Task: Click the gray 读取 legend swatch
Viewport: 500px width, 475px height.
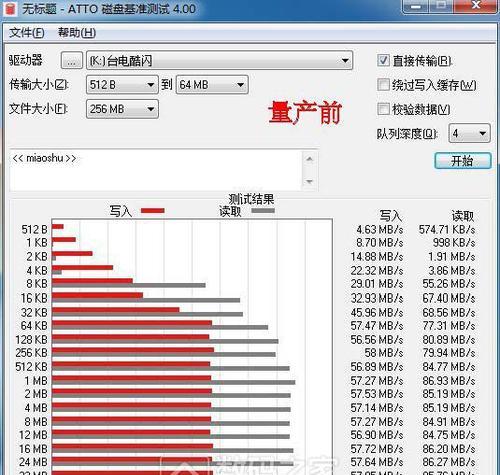Action: click(x=263, y=211)
